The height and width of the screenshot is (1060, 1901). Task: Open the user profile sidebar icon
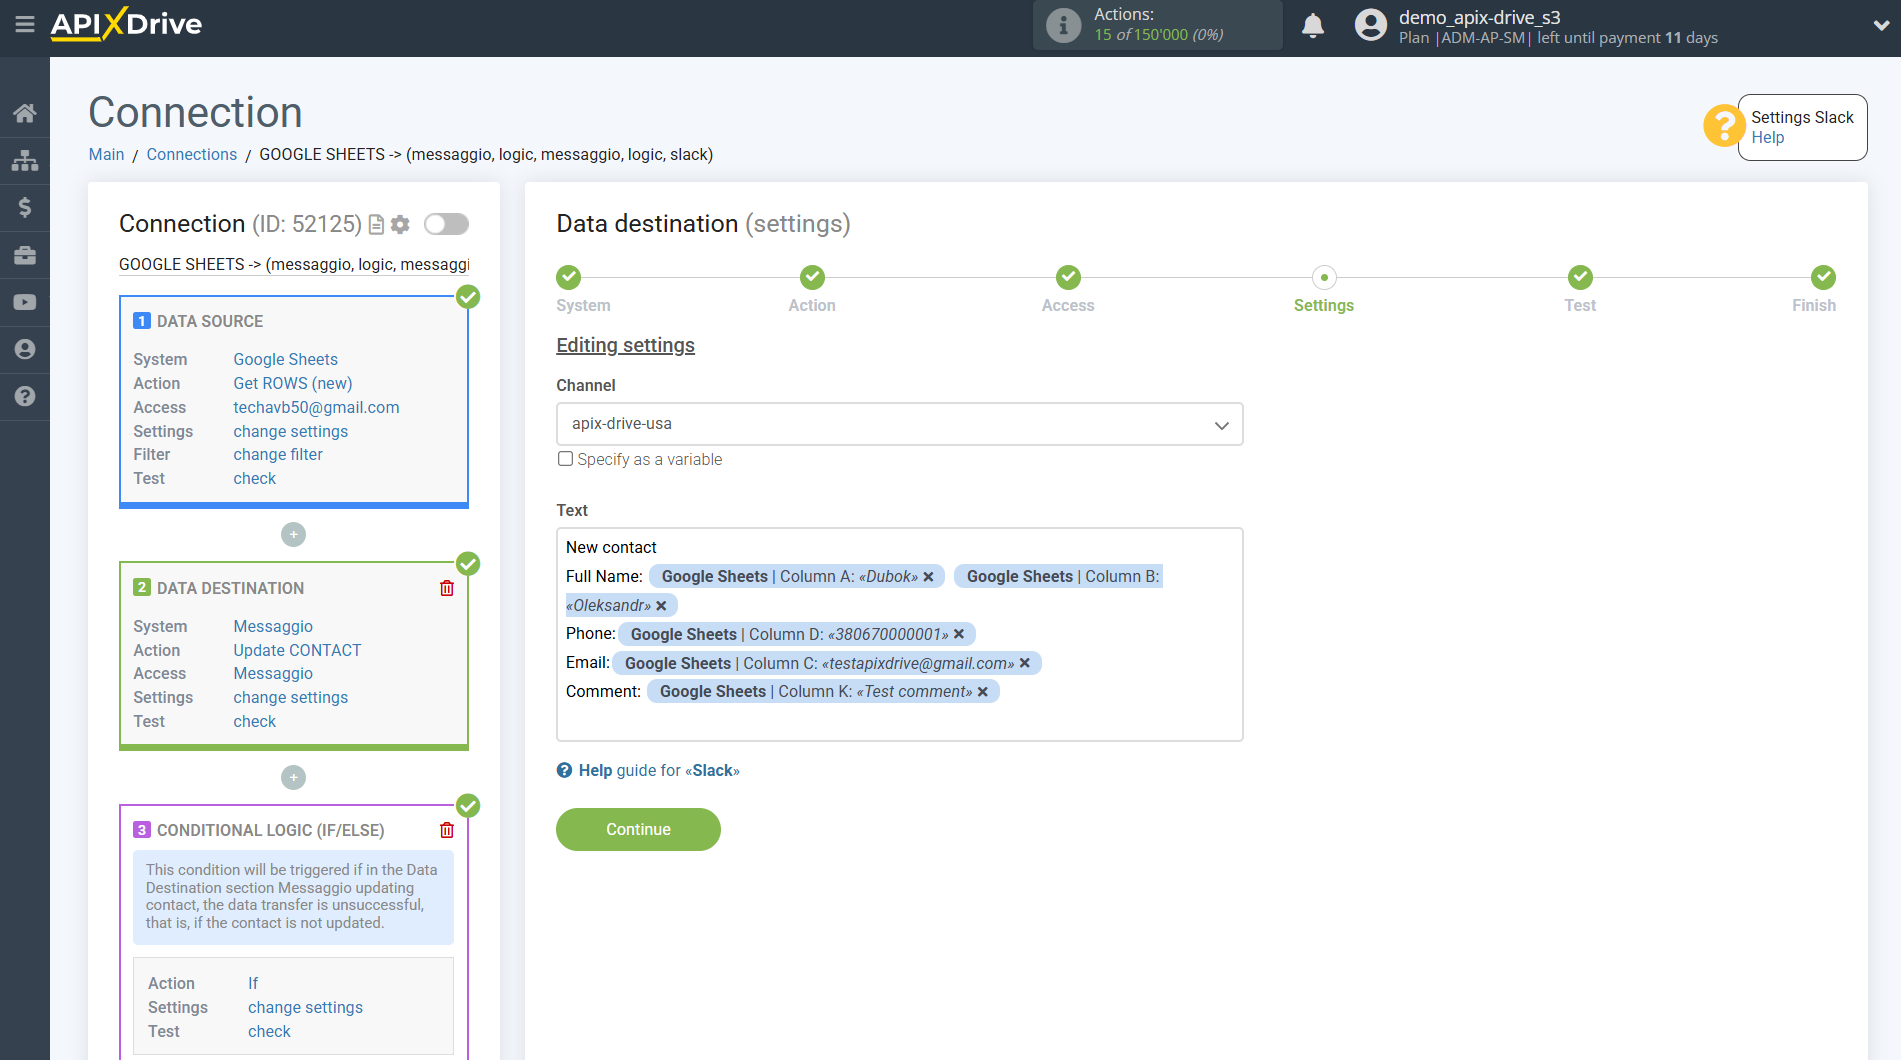click(25, 349)
